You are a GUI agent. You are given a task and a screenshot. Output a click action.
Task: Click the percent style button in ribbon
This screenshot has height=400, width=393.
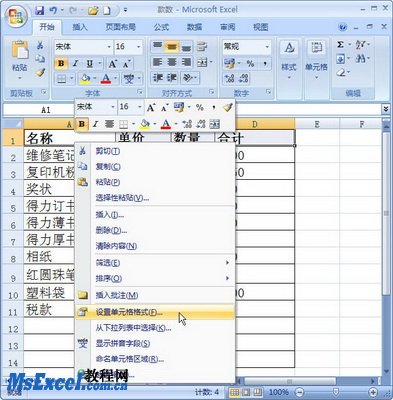coord(250,63)
